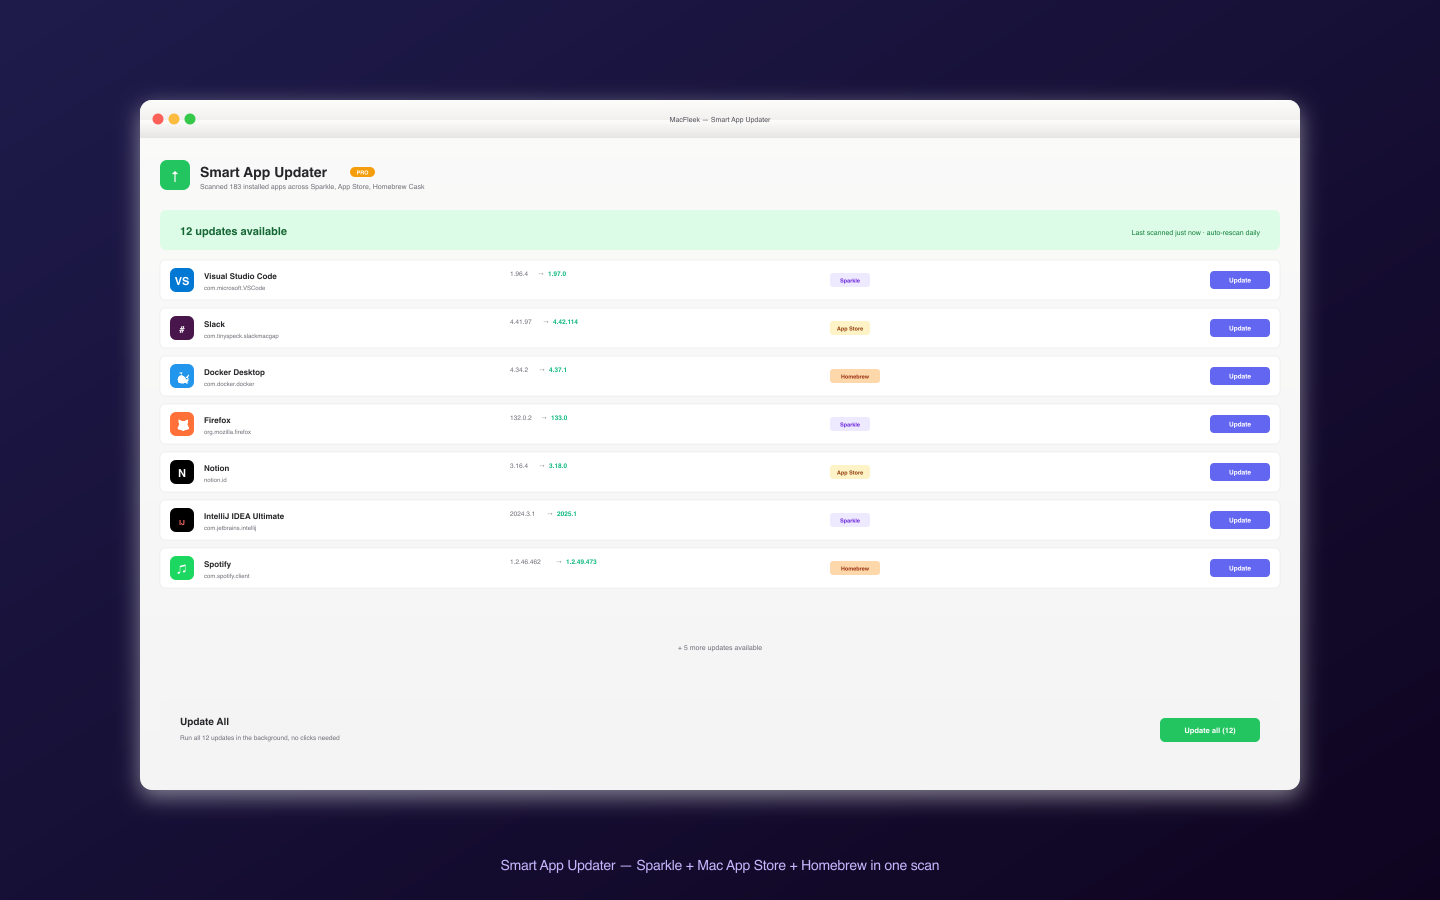Viewport: 1440px width, 900px height.
Task: Click the Docker Desktop whale icon
Action: [182, 376]
